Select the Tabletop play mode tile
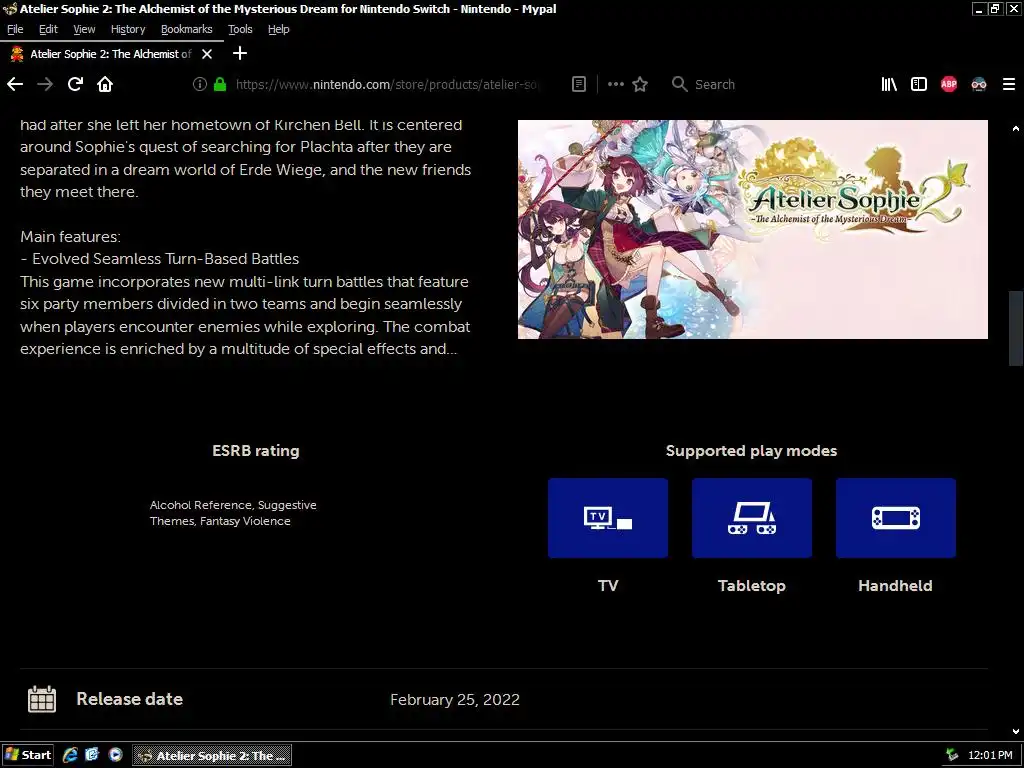The height and width of the screenshot is (768, 1024). tap(752, 518)
